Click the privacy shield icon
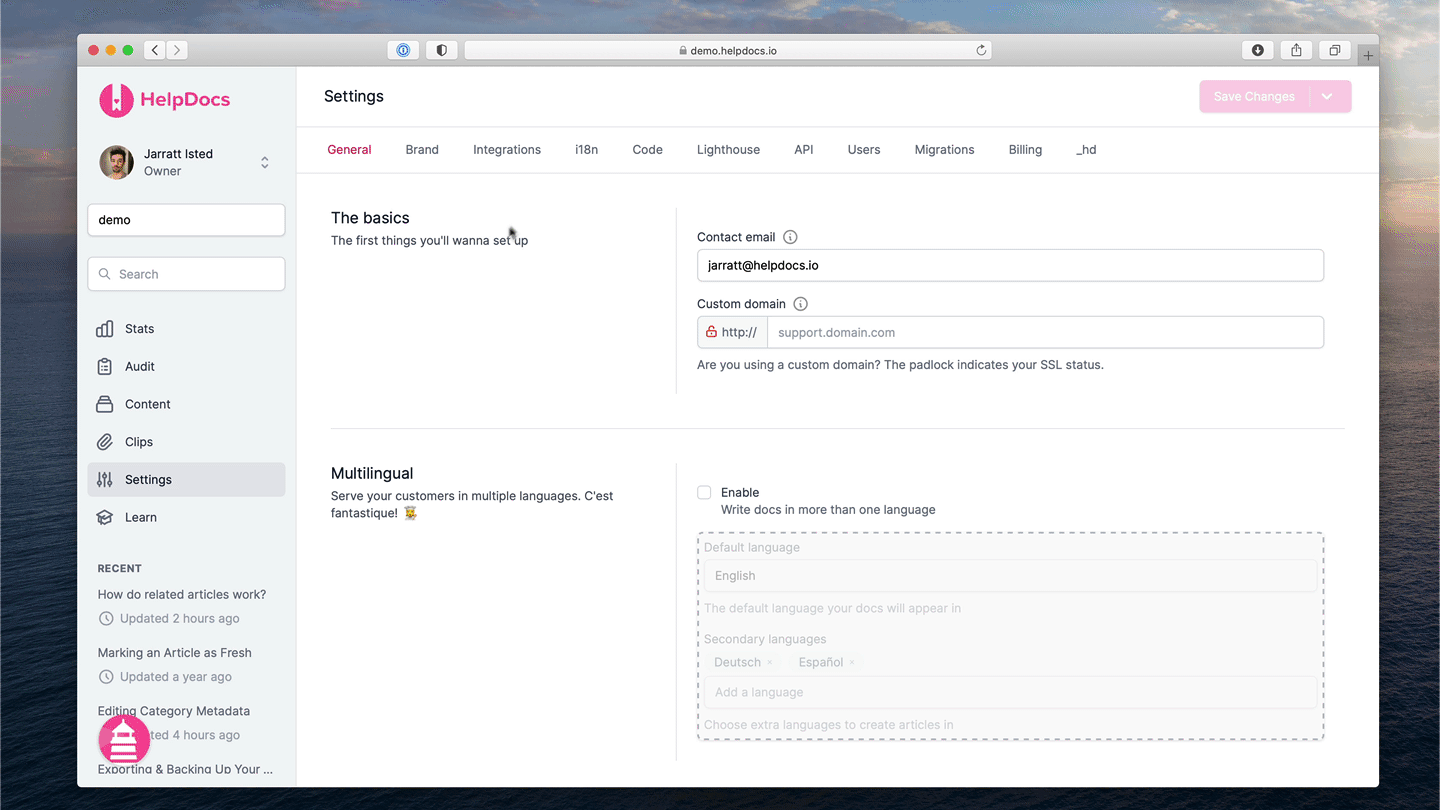Viewport: 1440px width, 810px height. [441, 50]
